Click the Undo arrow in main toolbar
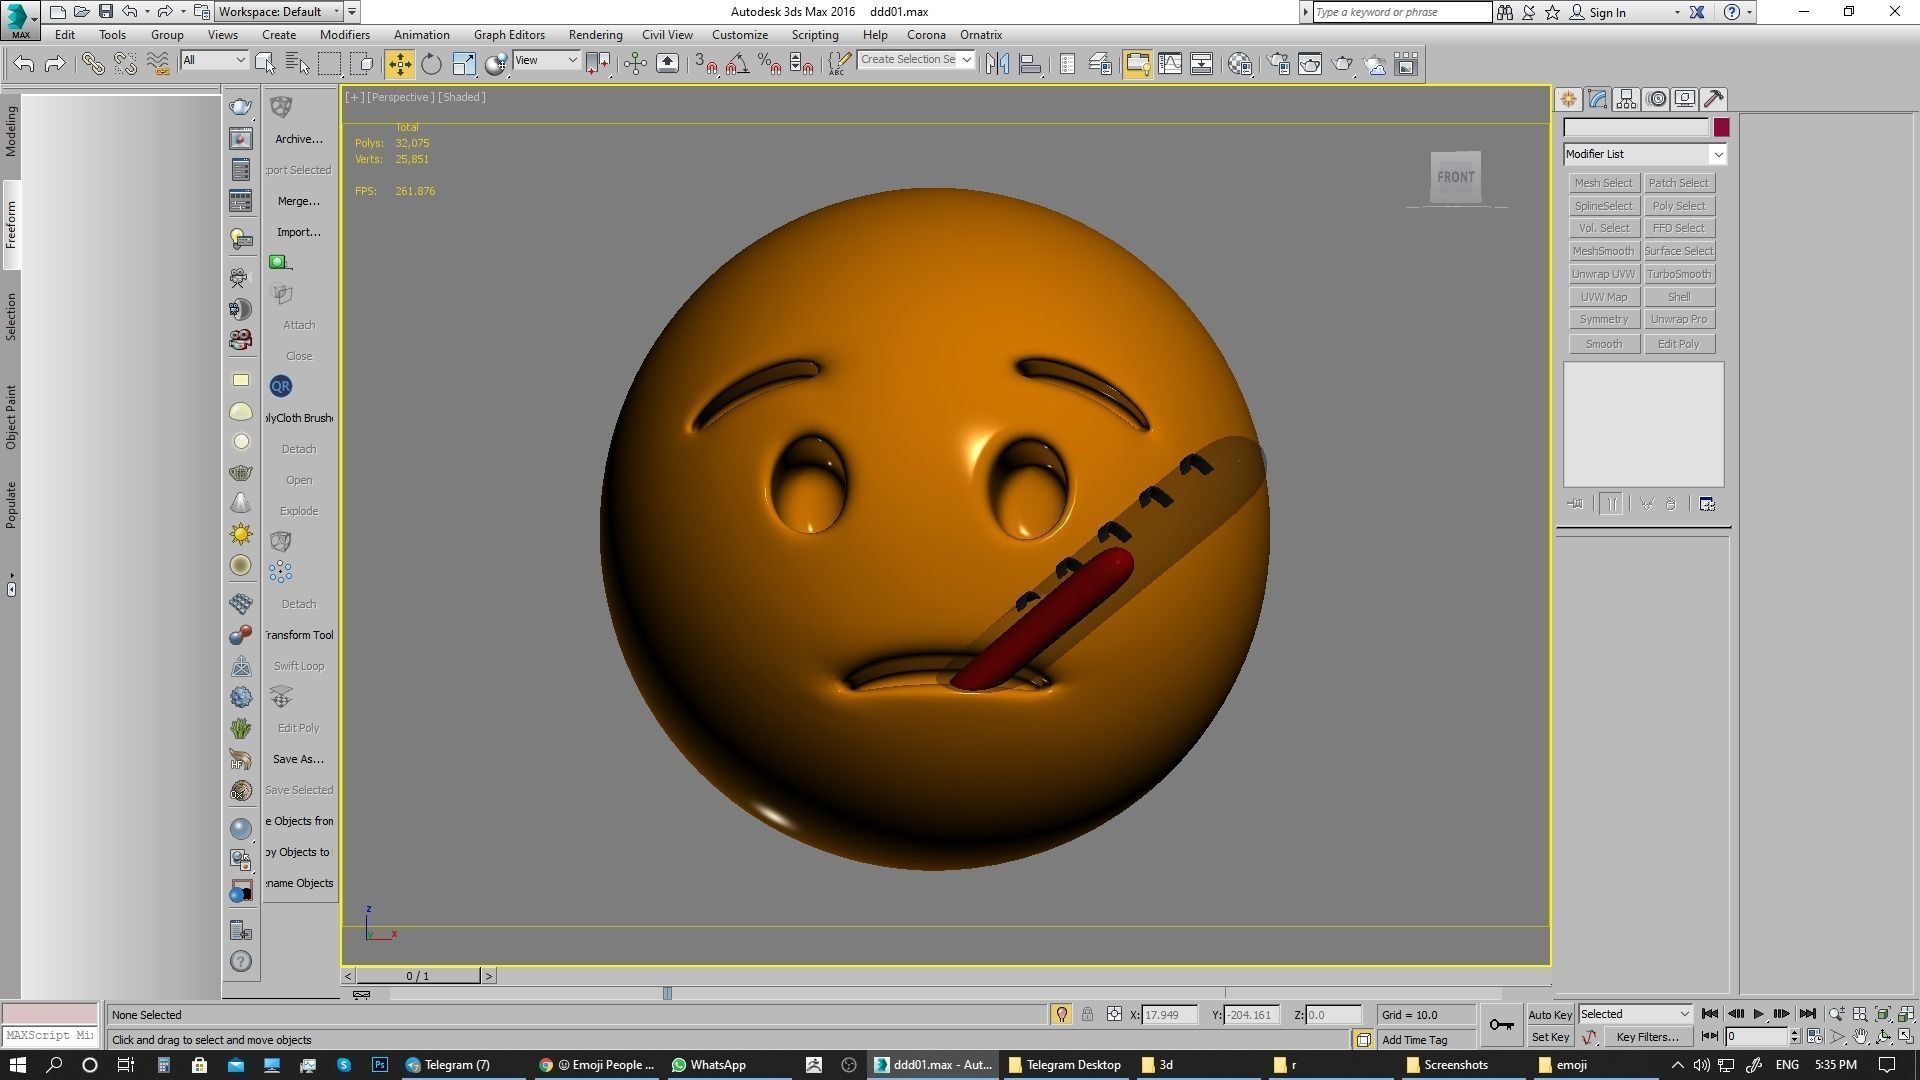Image resolution: width=1920 pixels, height=1080 pixels. coord(24,64)
